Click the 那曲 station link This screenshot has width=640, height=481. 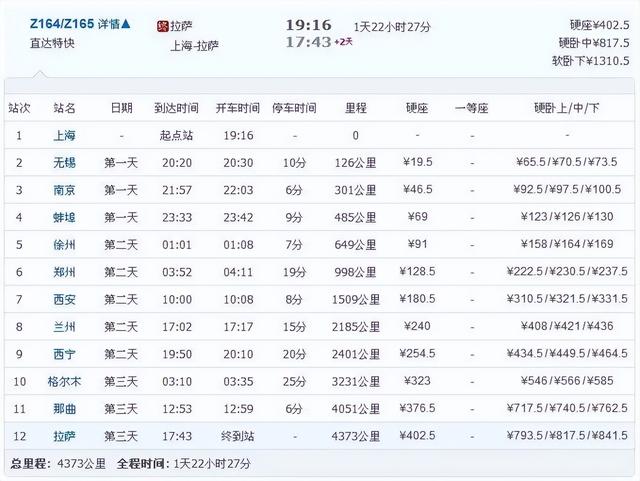pyautogui.click(x=64, y=409)
